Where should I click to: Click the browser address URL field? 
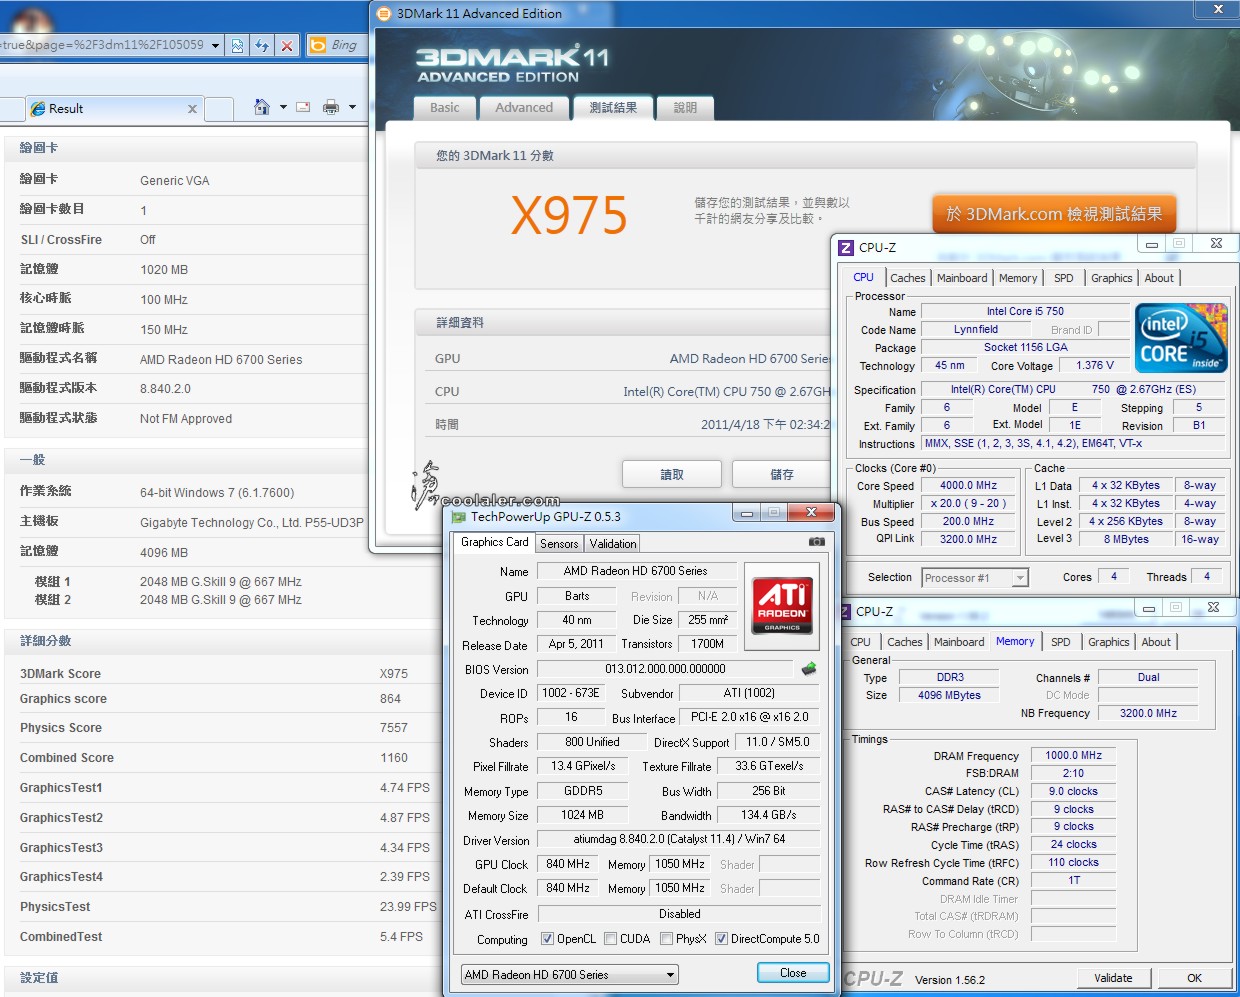click(102, 45)
